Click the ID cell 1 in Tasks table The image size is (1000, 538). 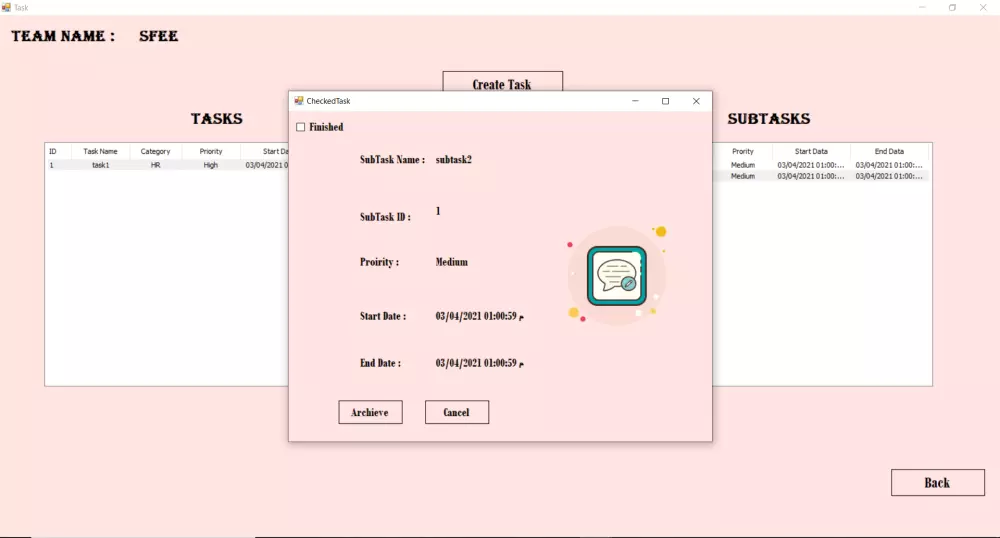(52, 165)
